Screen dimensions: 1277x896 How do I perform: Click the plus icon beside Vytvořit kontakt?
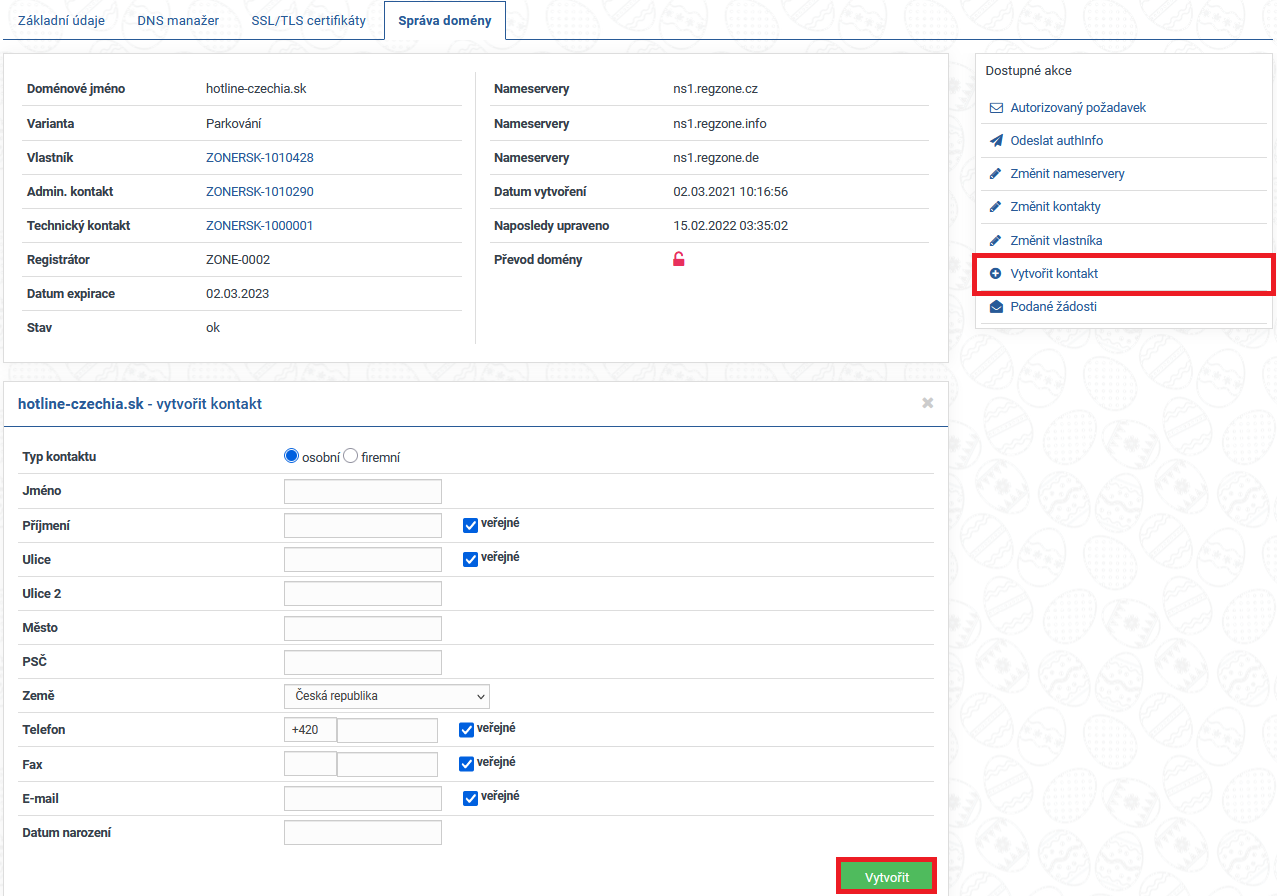[996, 274]
